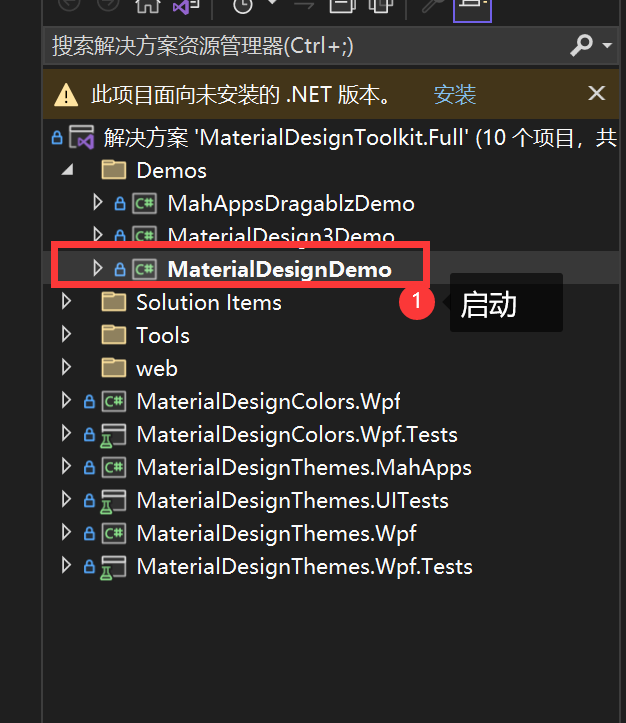This screenshot has width=626, height=723.
Task: Expand the MaterialDesignDemo project
Action: pyautogui.click(x=97, y=268)
